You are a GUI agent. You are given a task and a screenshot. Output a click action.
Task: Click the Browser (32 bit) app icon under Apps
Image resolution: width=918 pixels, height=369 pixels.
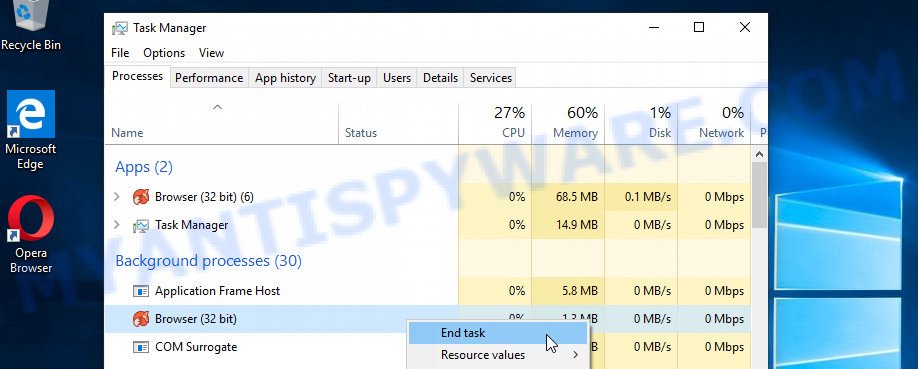point(141,197)
